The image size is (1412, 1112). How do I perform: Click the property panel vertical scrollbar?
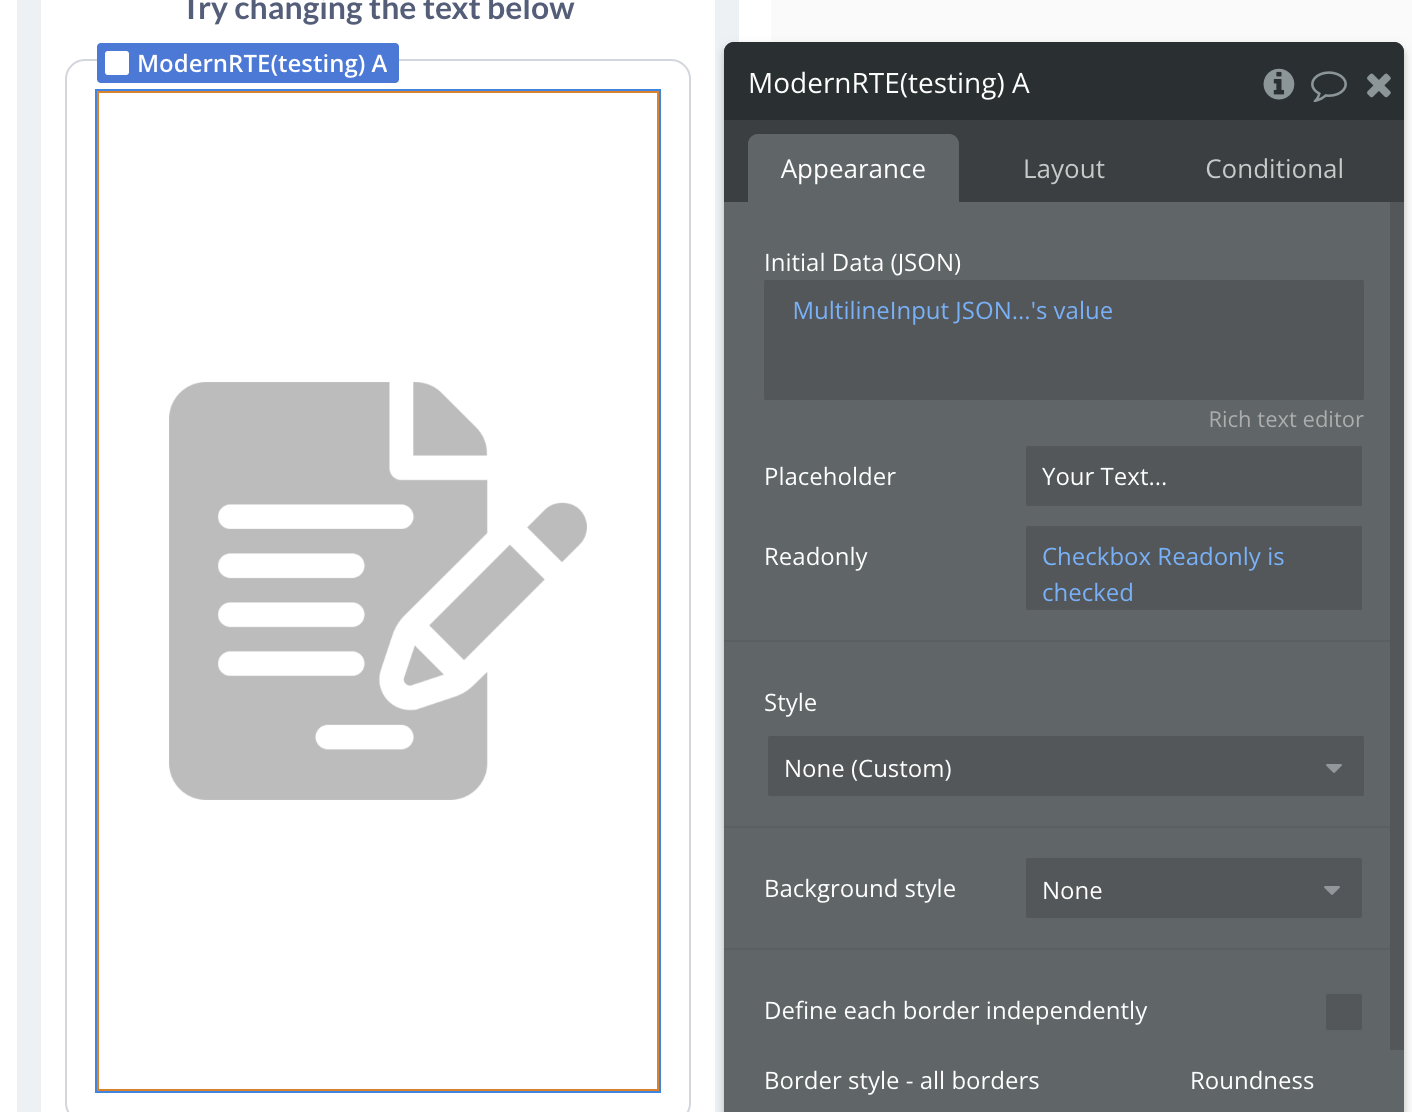1396,620
